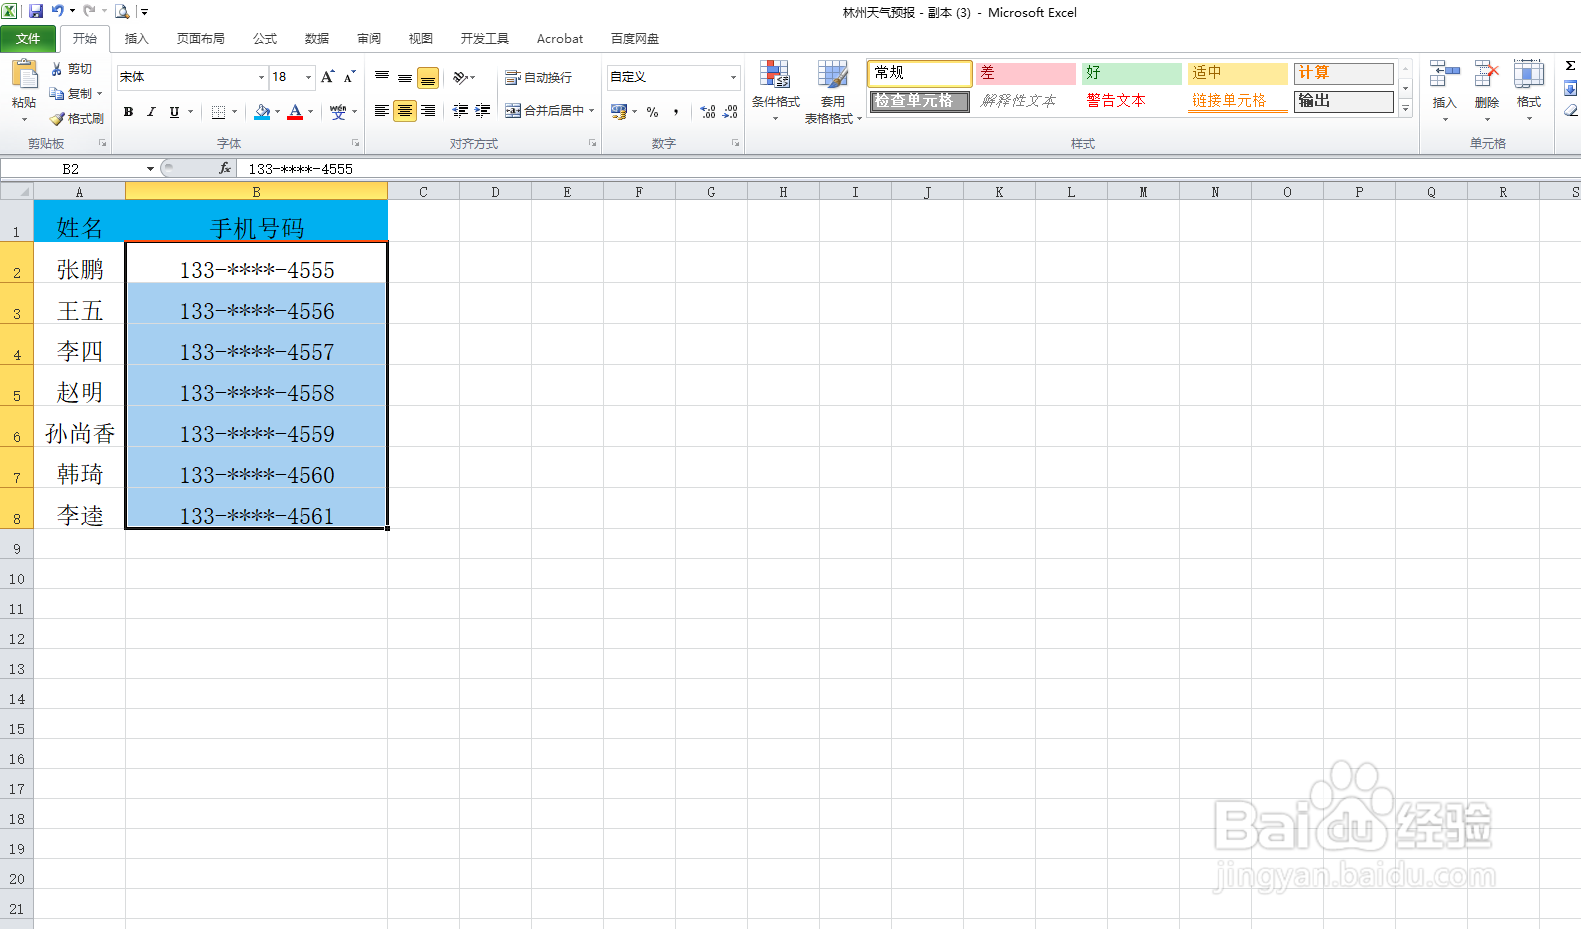Align text to top of cell
This screenshot has height=929, width=1581.
tap(382, 77)
